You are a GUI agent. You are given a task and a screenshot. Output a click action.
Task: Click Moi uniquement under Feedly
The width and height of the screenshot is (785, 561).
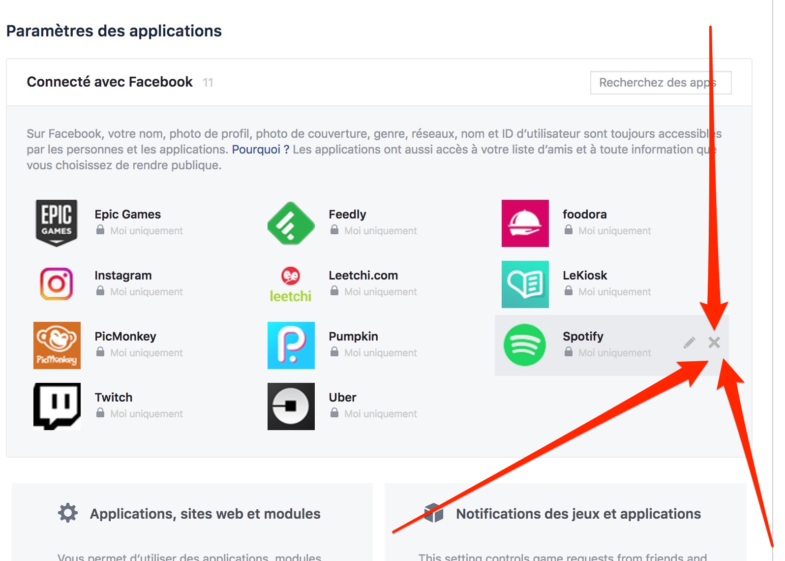click(380, 231)
